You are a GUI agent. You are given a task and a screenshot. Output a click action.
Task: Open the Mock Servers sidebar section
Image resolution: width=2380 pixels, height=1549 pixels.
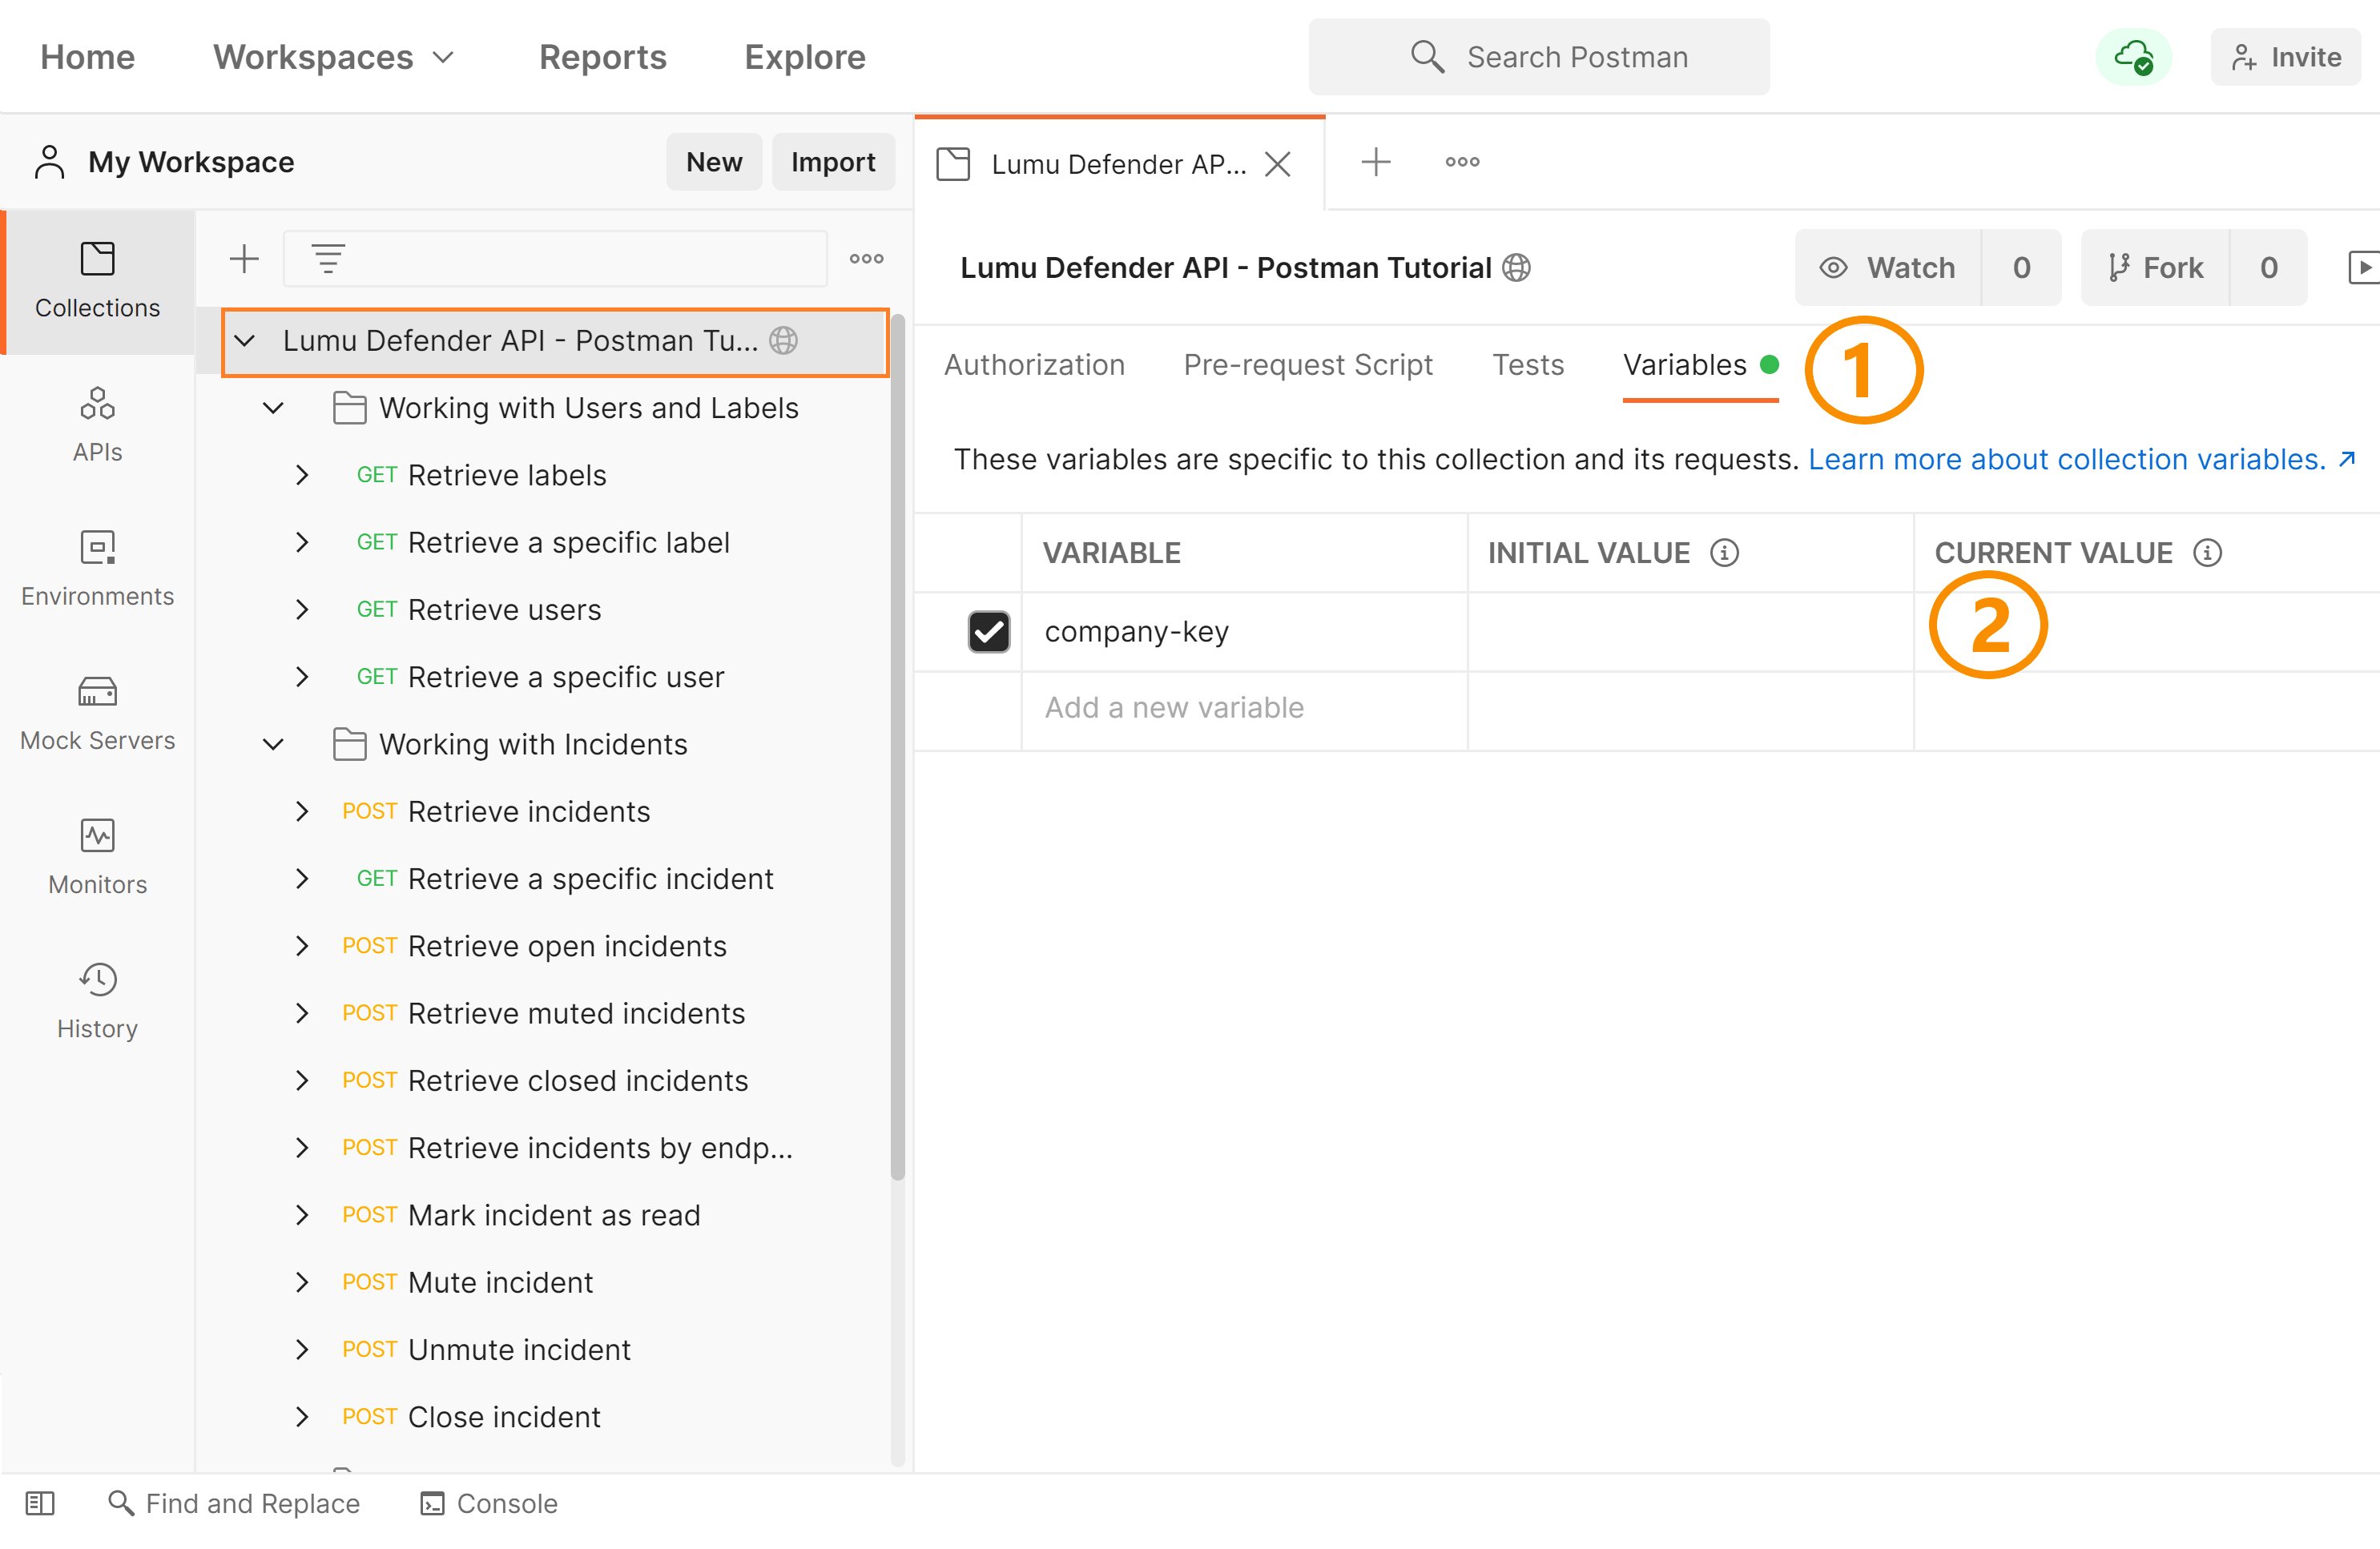97,713
